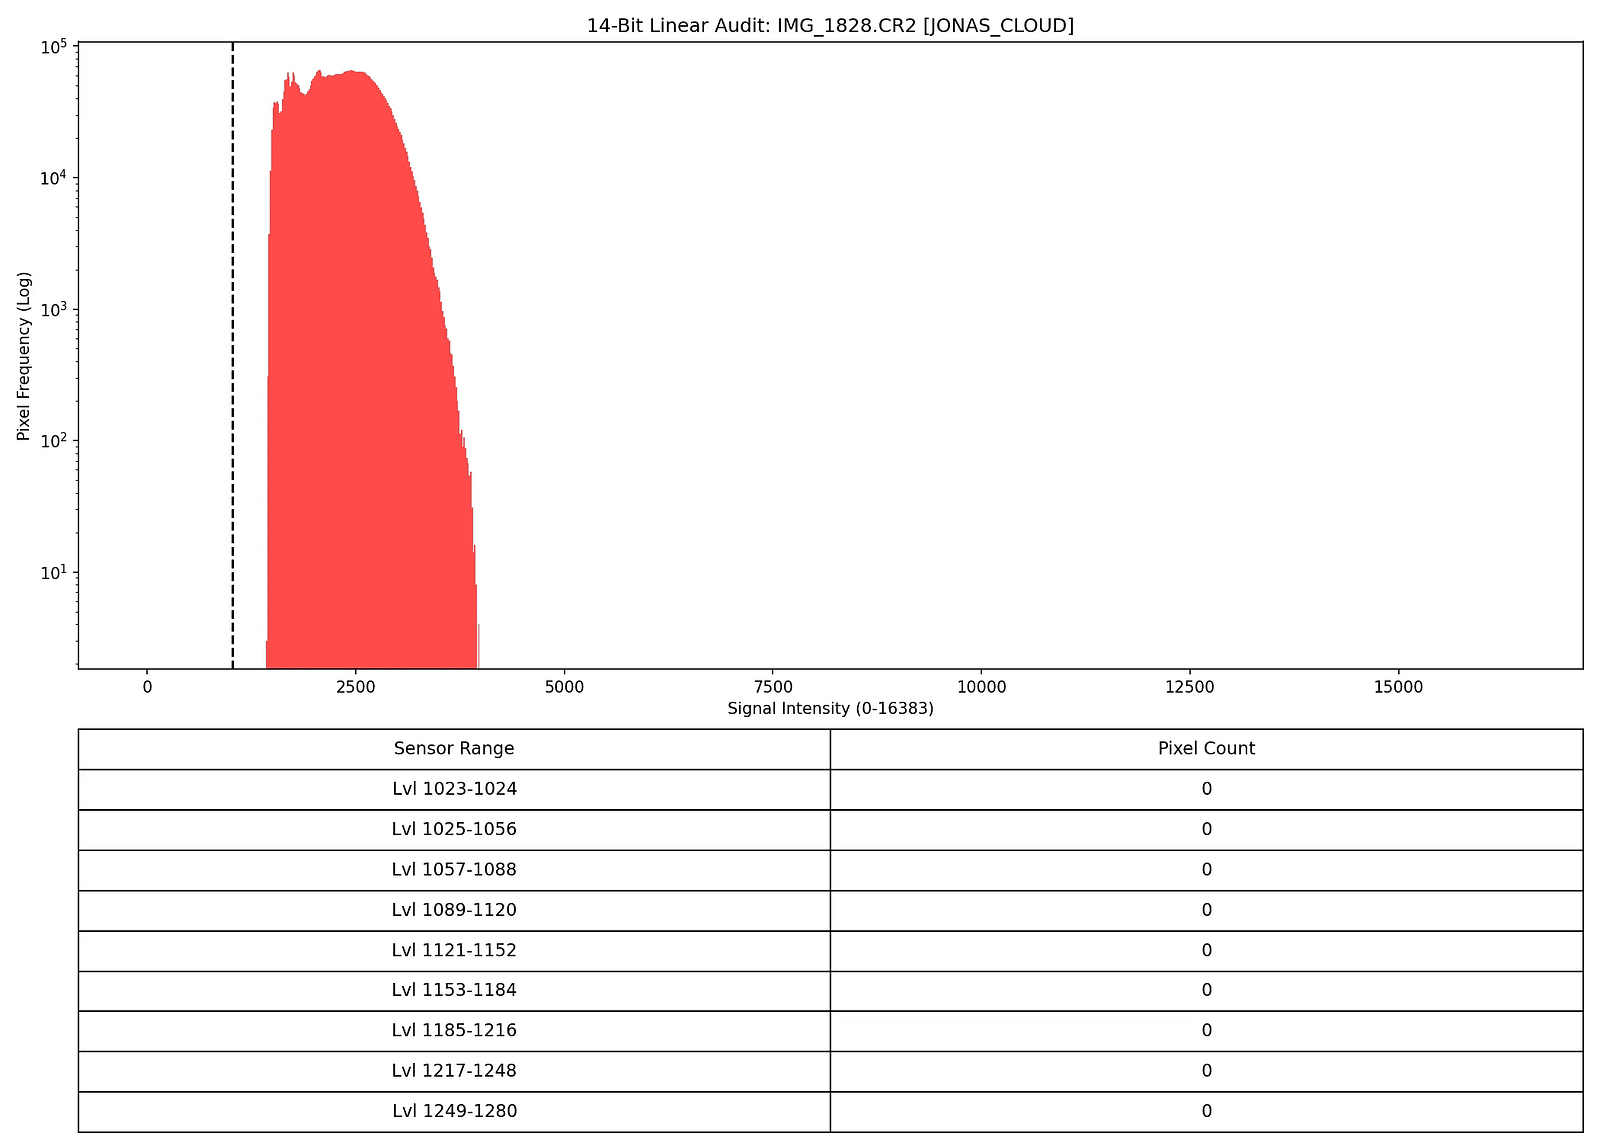
Task: Click the Lvl 1025-1056 table row
Action: (455, 829)
